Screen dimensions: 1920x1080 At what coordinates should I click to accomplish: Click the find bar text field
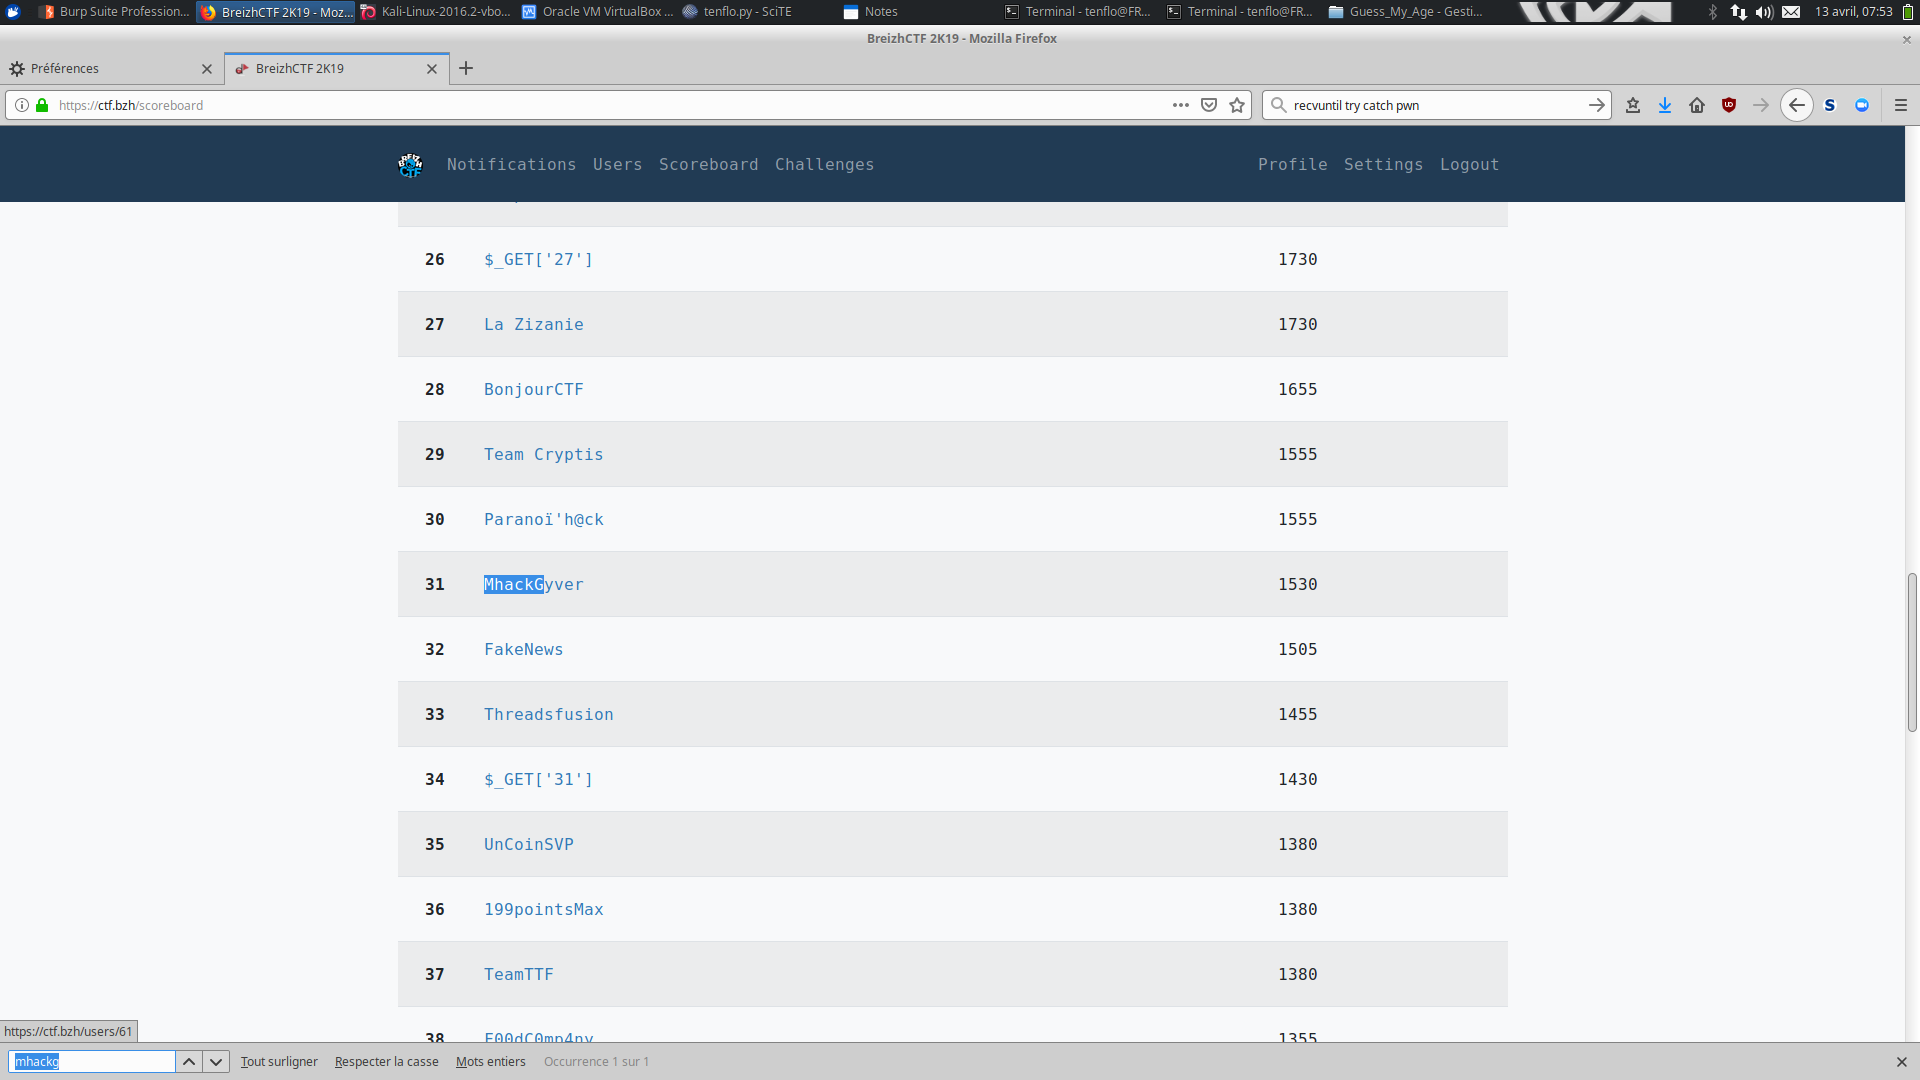click(93, 1062)
